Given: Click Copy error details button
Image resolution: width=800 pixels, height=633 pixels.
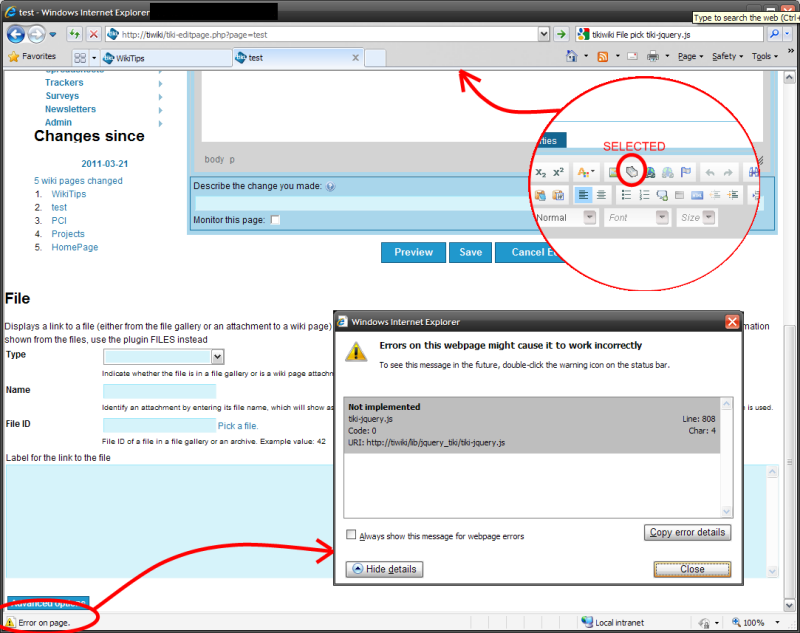Looking at the screenshot, I should click(687, 532).
